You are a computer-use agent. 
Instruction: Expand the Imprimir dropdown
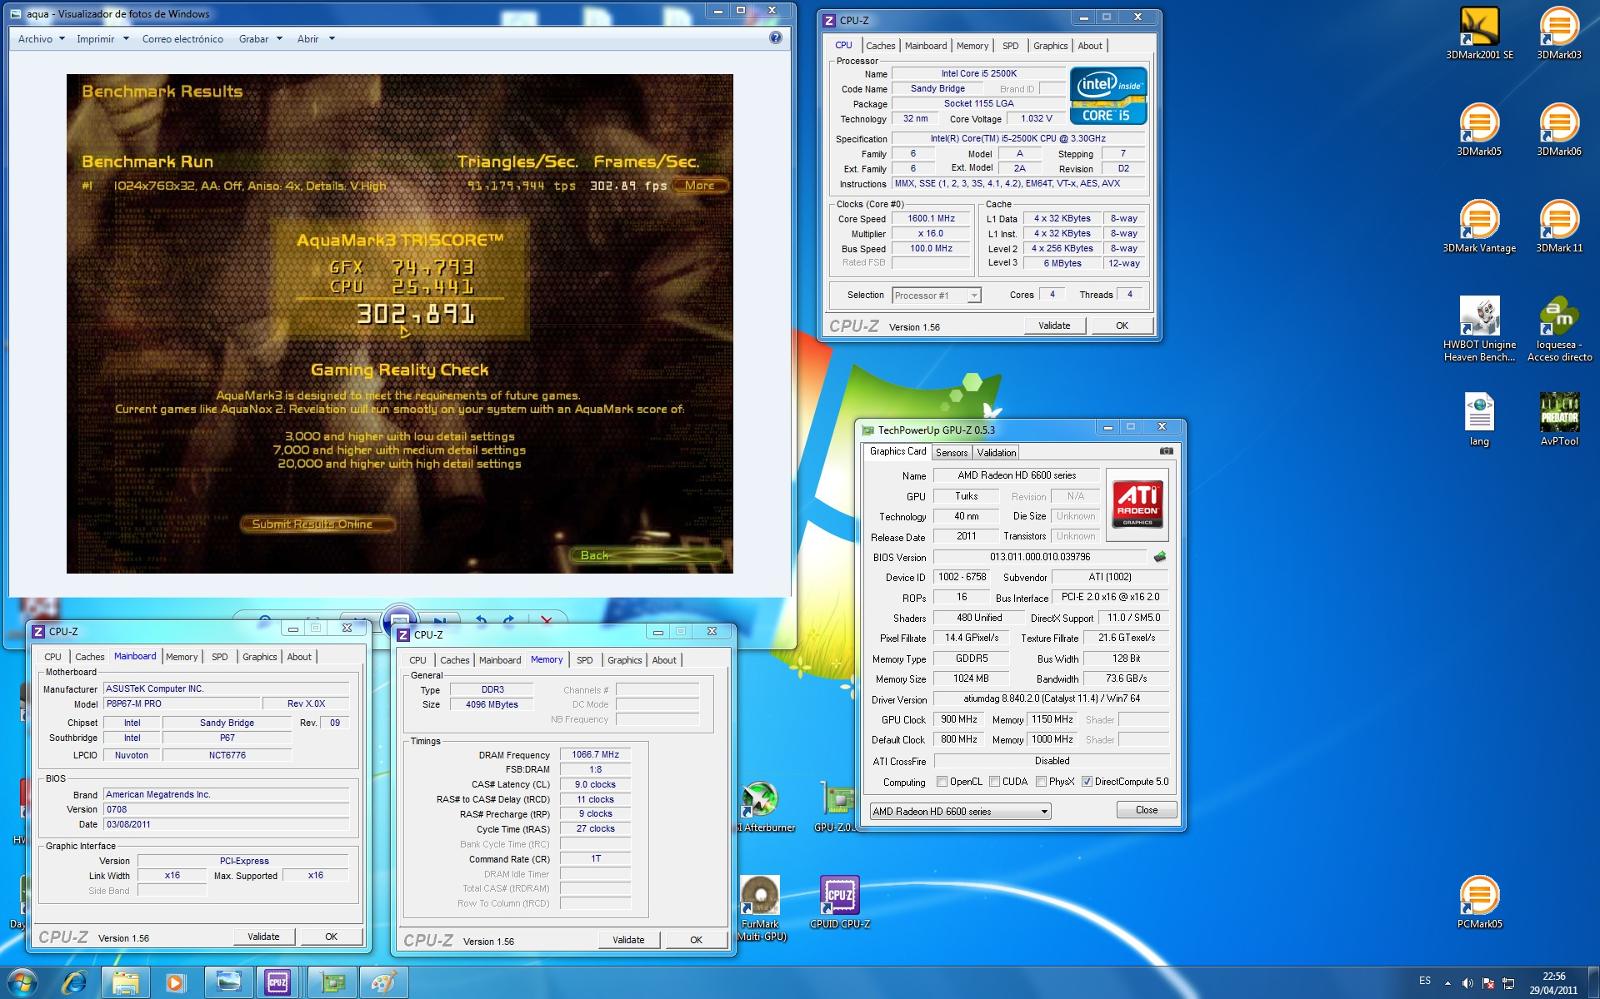pos(103,39)
